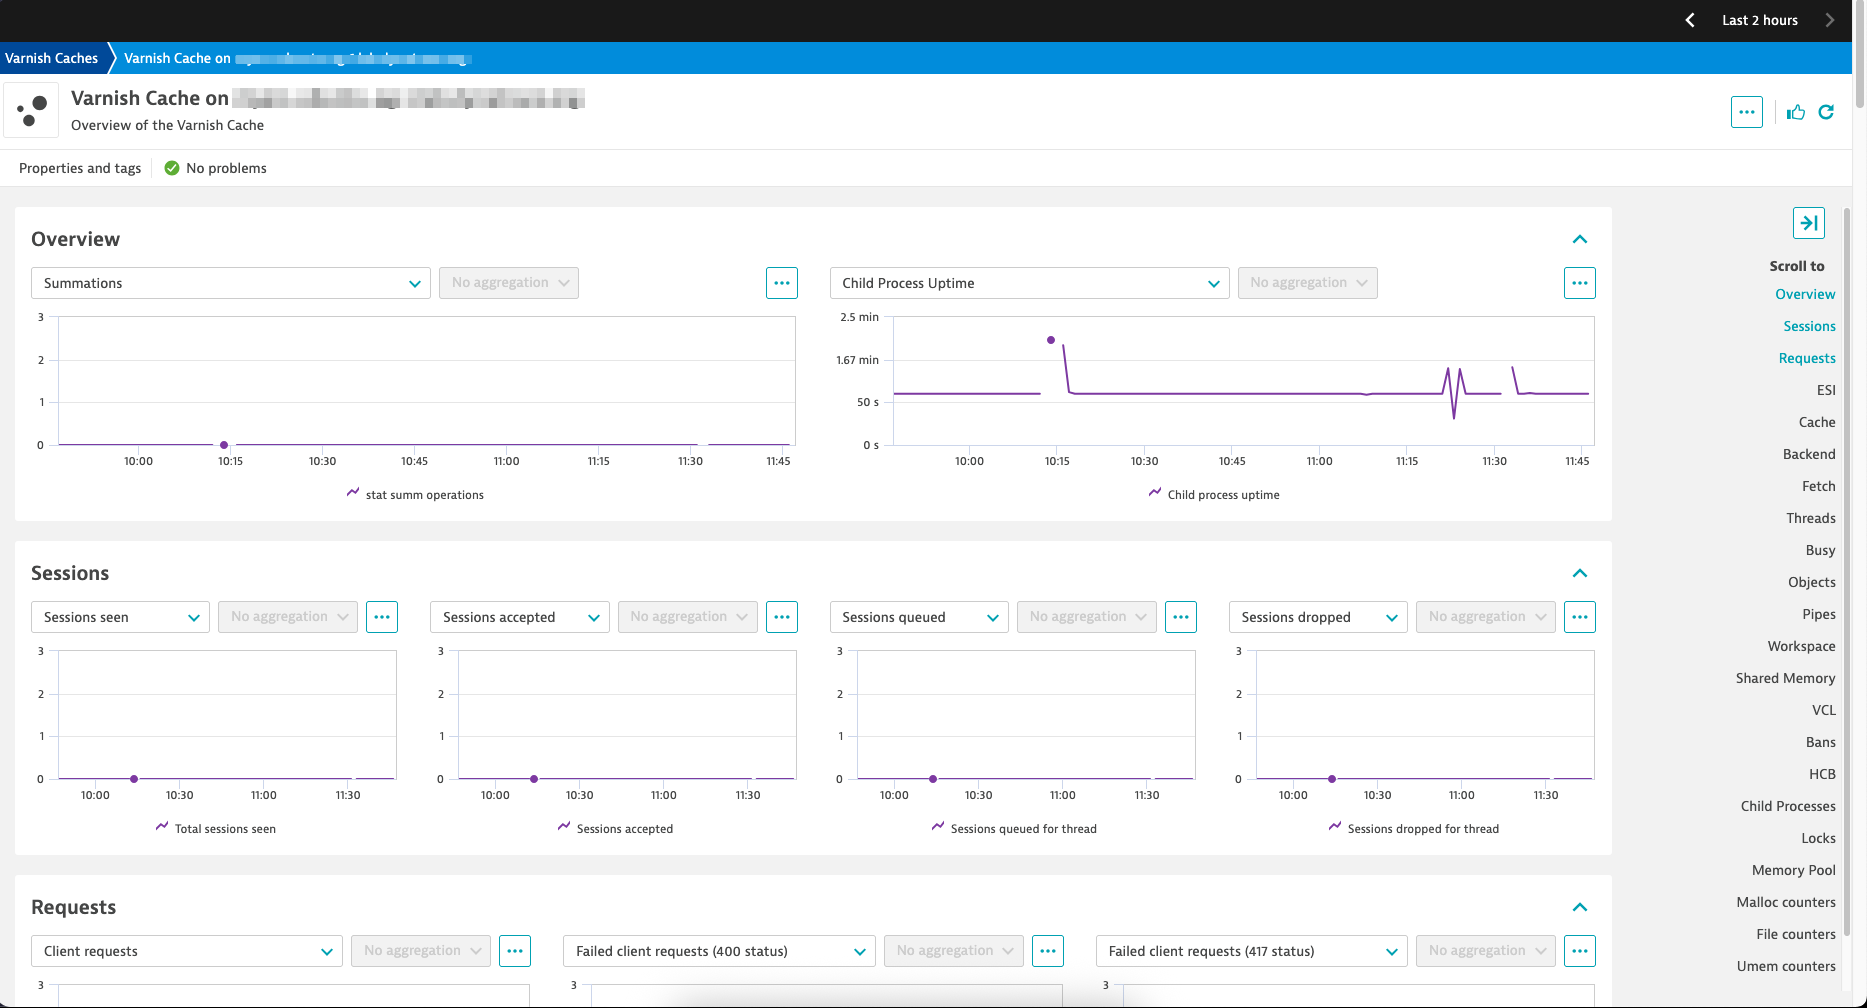Open more options for the Summations chart
This screenshot has height=1008, width=1867.
pos(782,283)
